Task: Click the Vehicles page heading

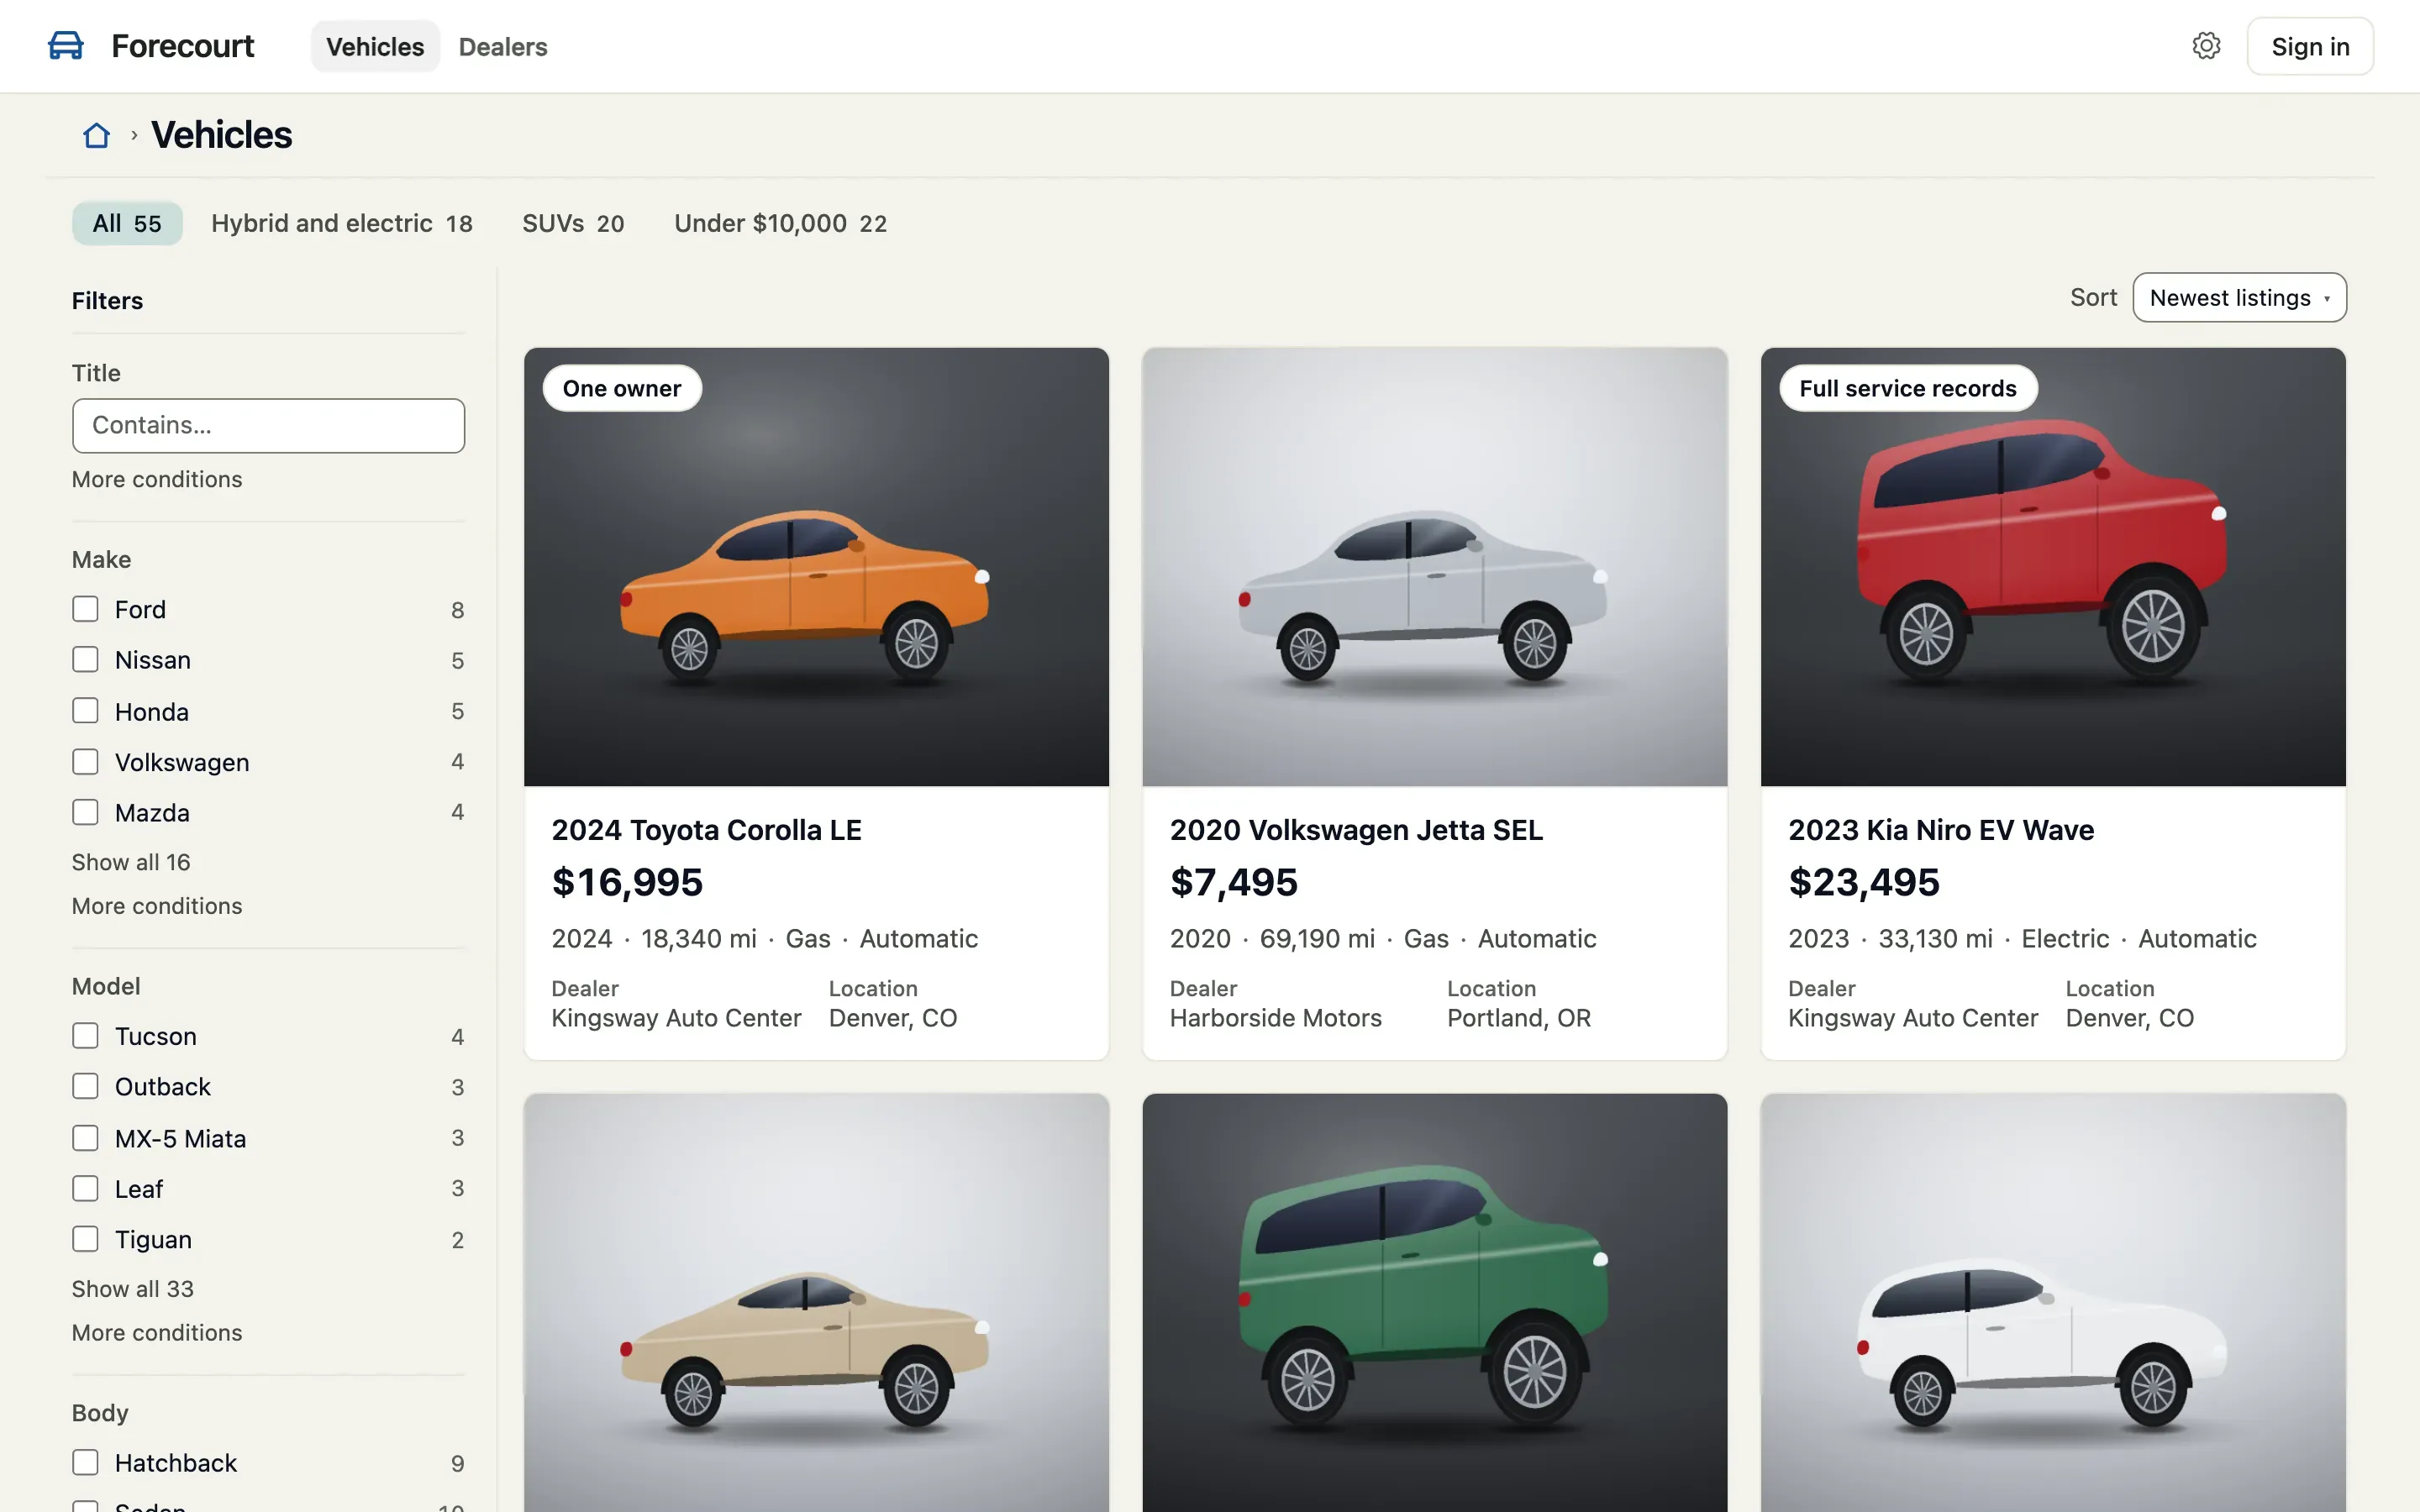Action: click(x=222, y=135)
